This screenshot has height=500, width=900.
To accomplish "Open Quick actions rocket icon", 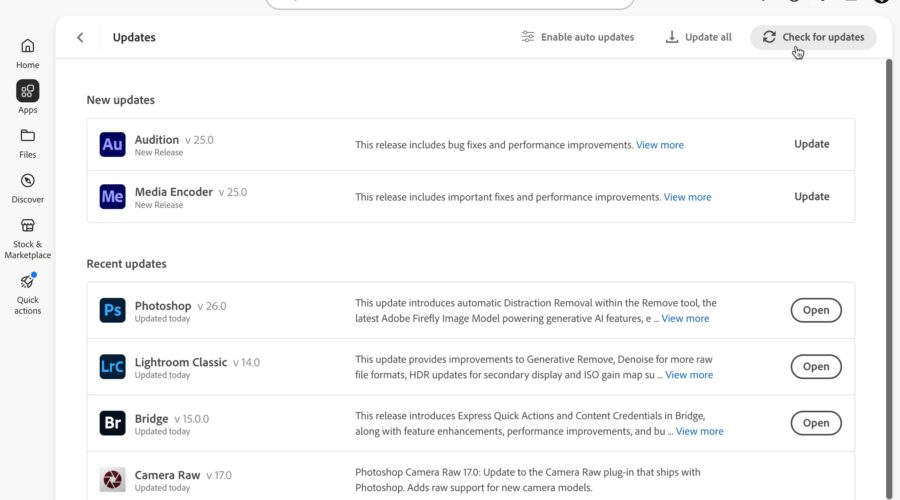I will 28,282.
